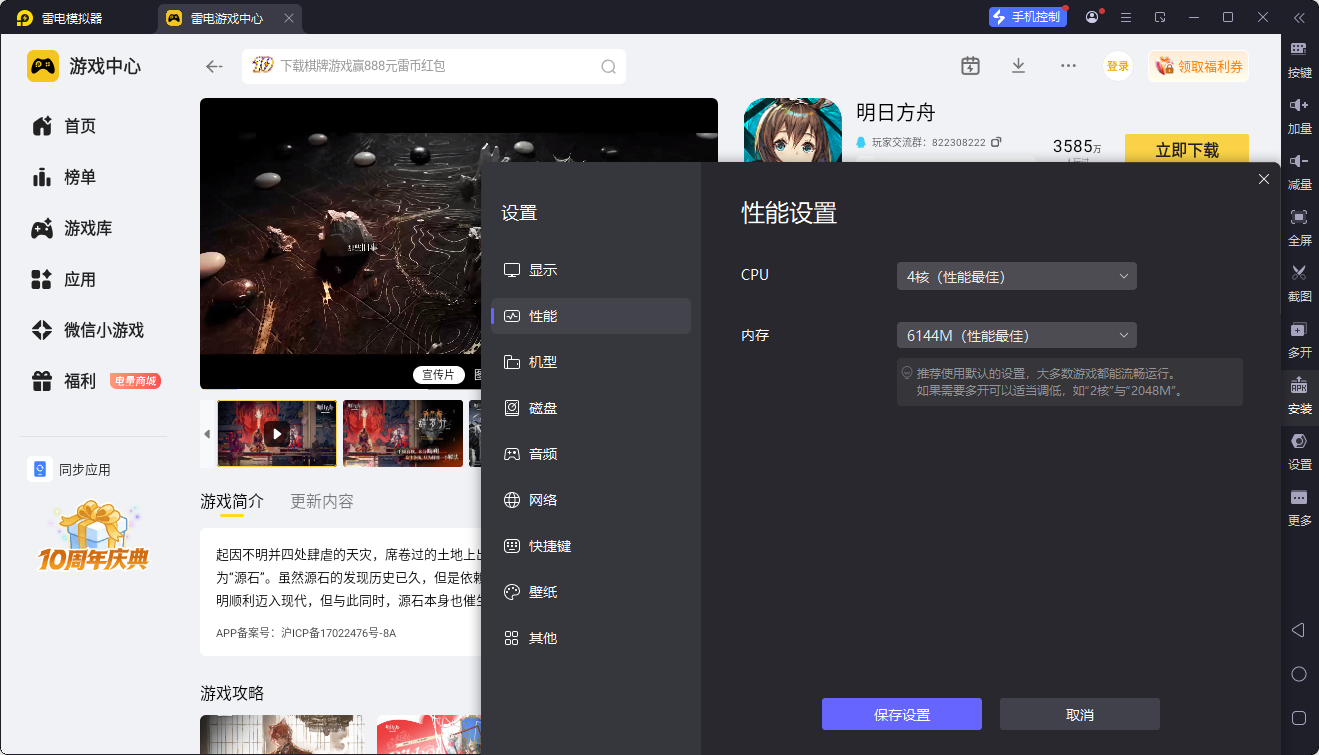Copy the player group number 822308222
This screenshot has height=755, width=1319.
[x=996, y=142]
